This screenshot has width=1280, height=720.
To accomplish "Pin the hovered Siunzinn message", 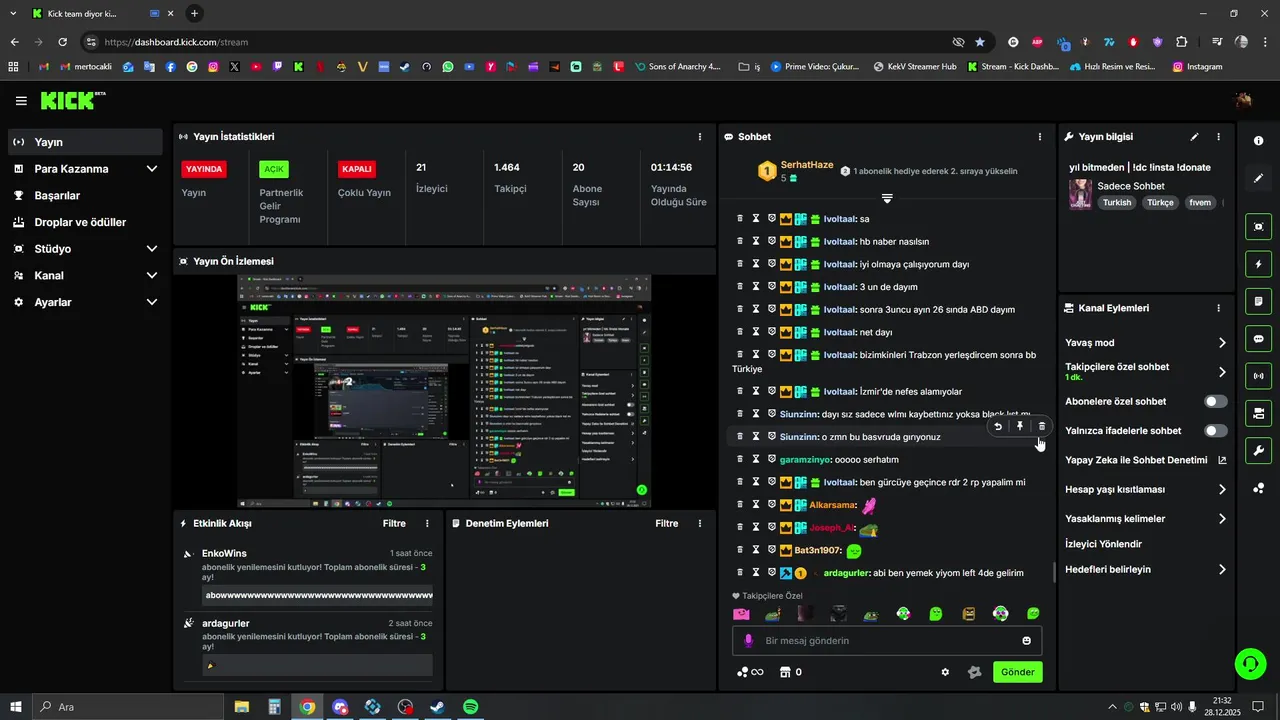I will coord(1020,427).
